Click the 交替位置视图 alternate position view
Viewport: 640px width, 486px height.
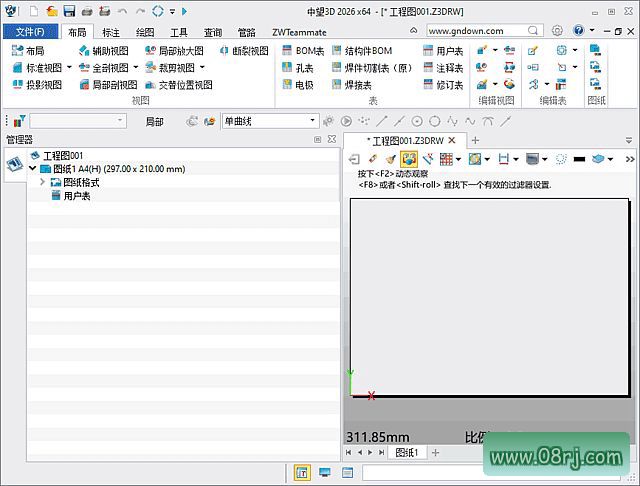click(179, 84)
